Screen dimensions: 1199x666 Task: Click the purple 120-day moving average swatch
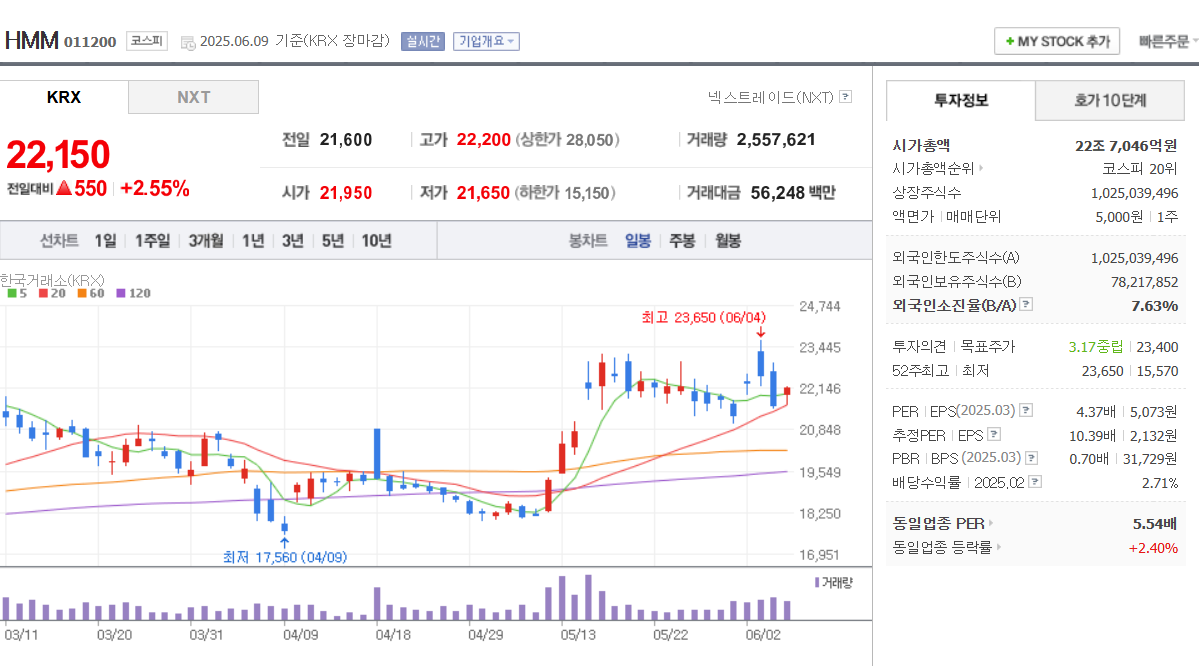[121, 293]
